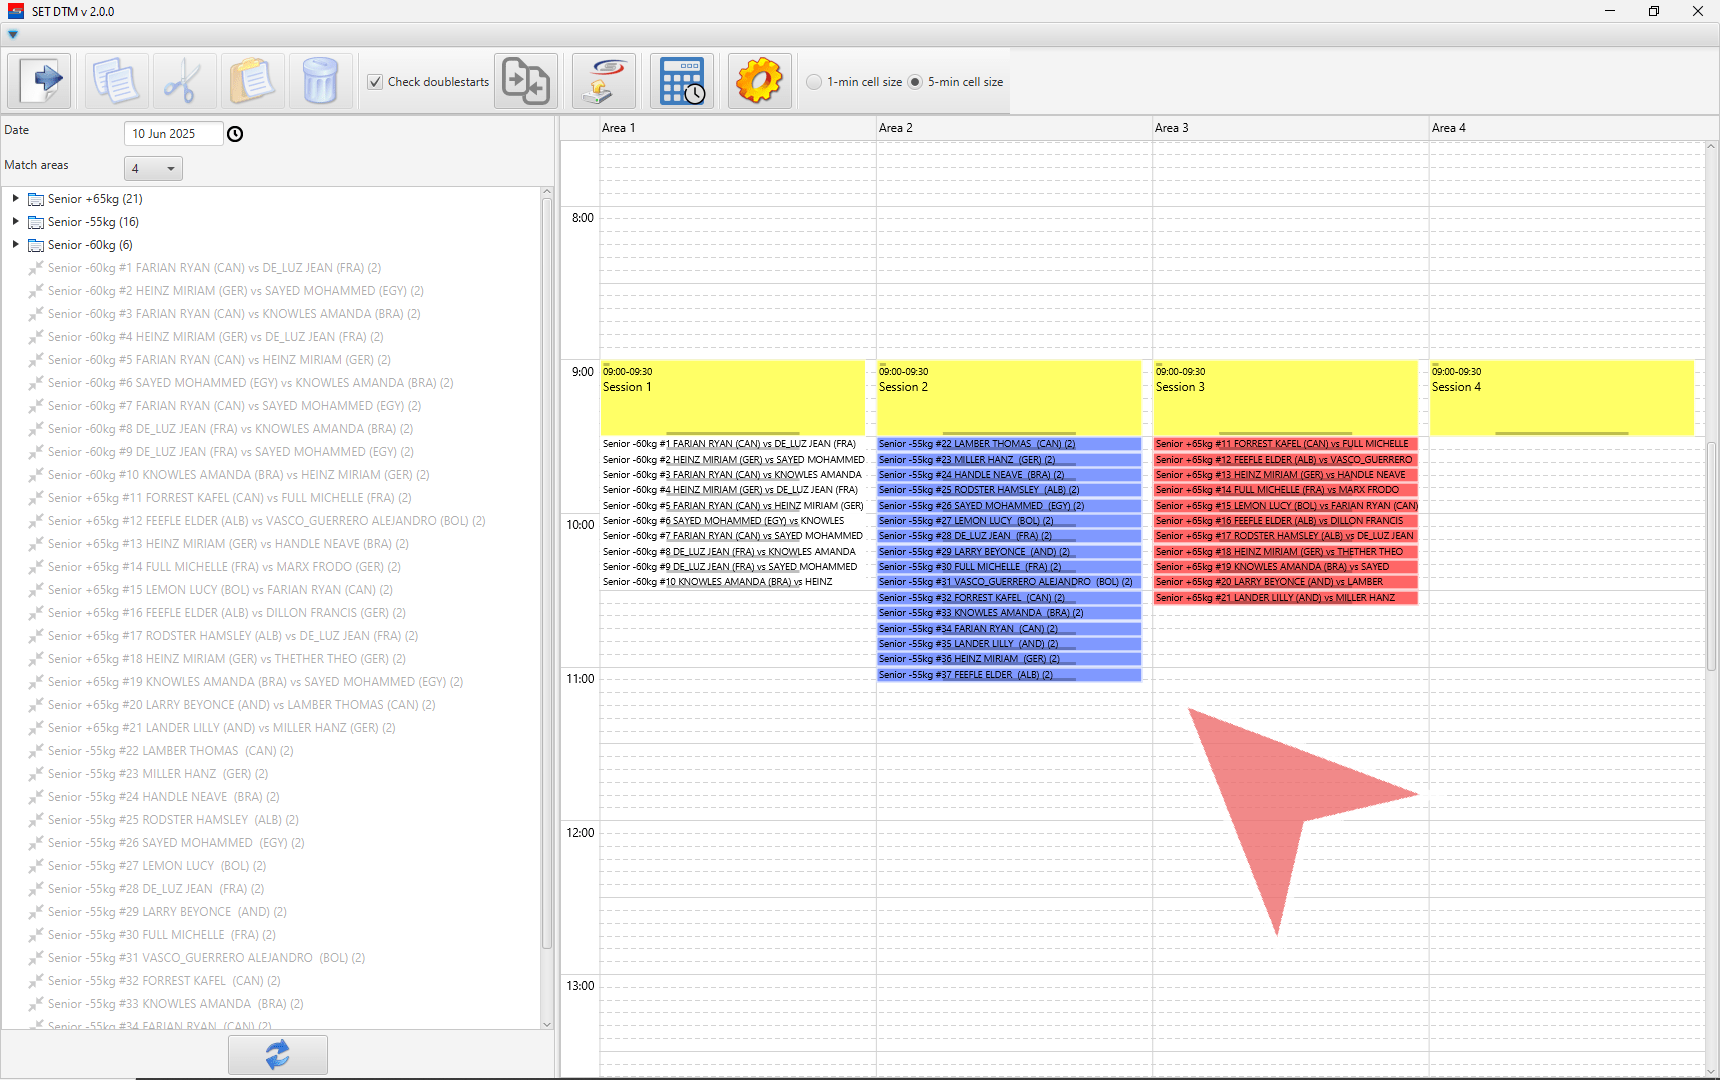Expand the Senior -55kg category folder
The width and height of the screenshot is (1720, 1080).
[x=16, y=222]
